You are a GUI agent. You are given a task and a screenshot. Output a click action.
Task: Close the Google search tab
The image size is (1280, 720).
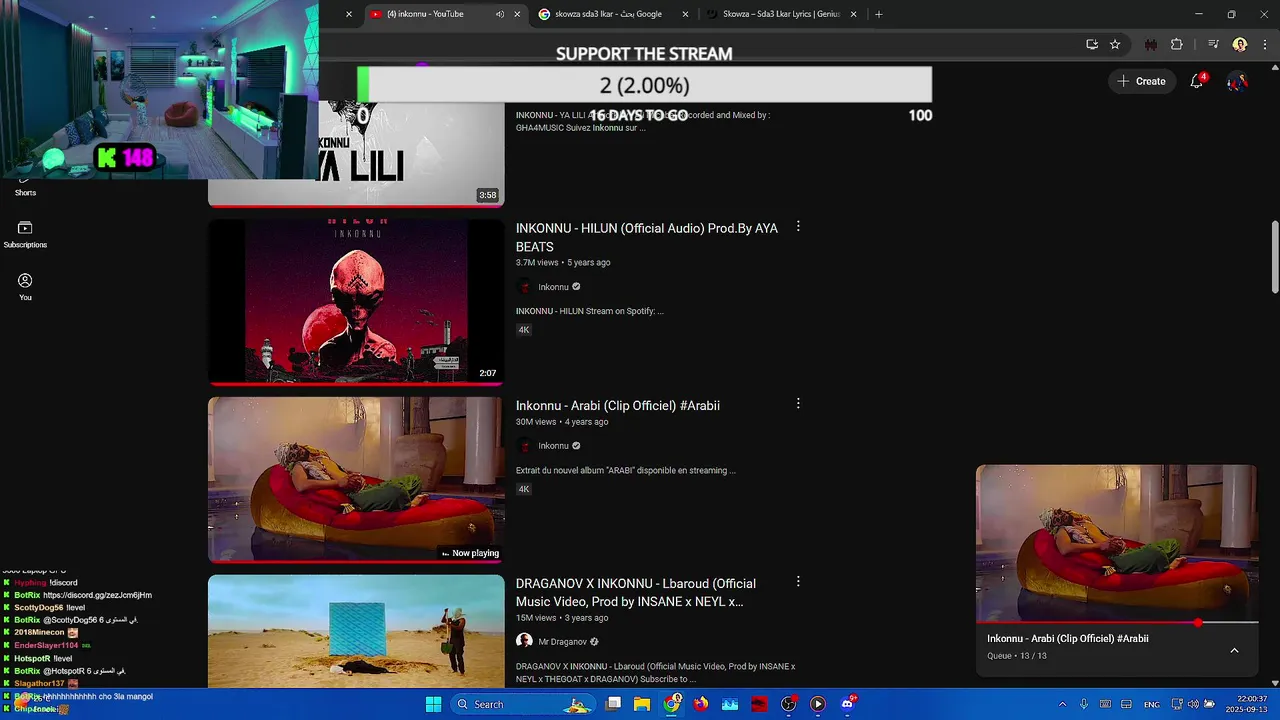click(686, 14)
